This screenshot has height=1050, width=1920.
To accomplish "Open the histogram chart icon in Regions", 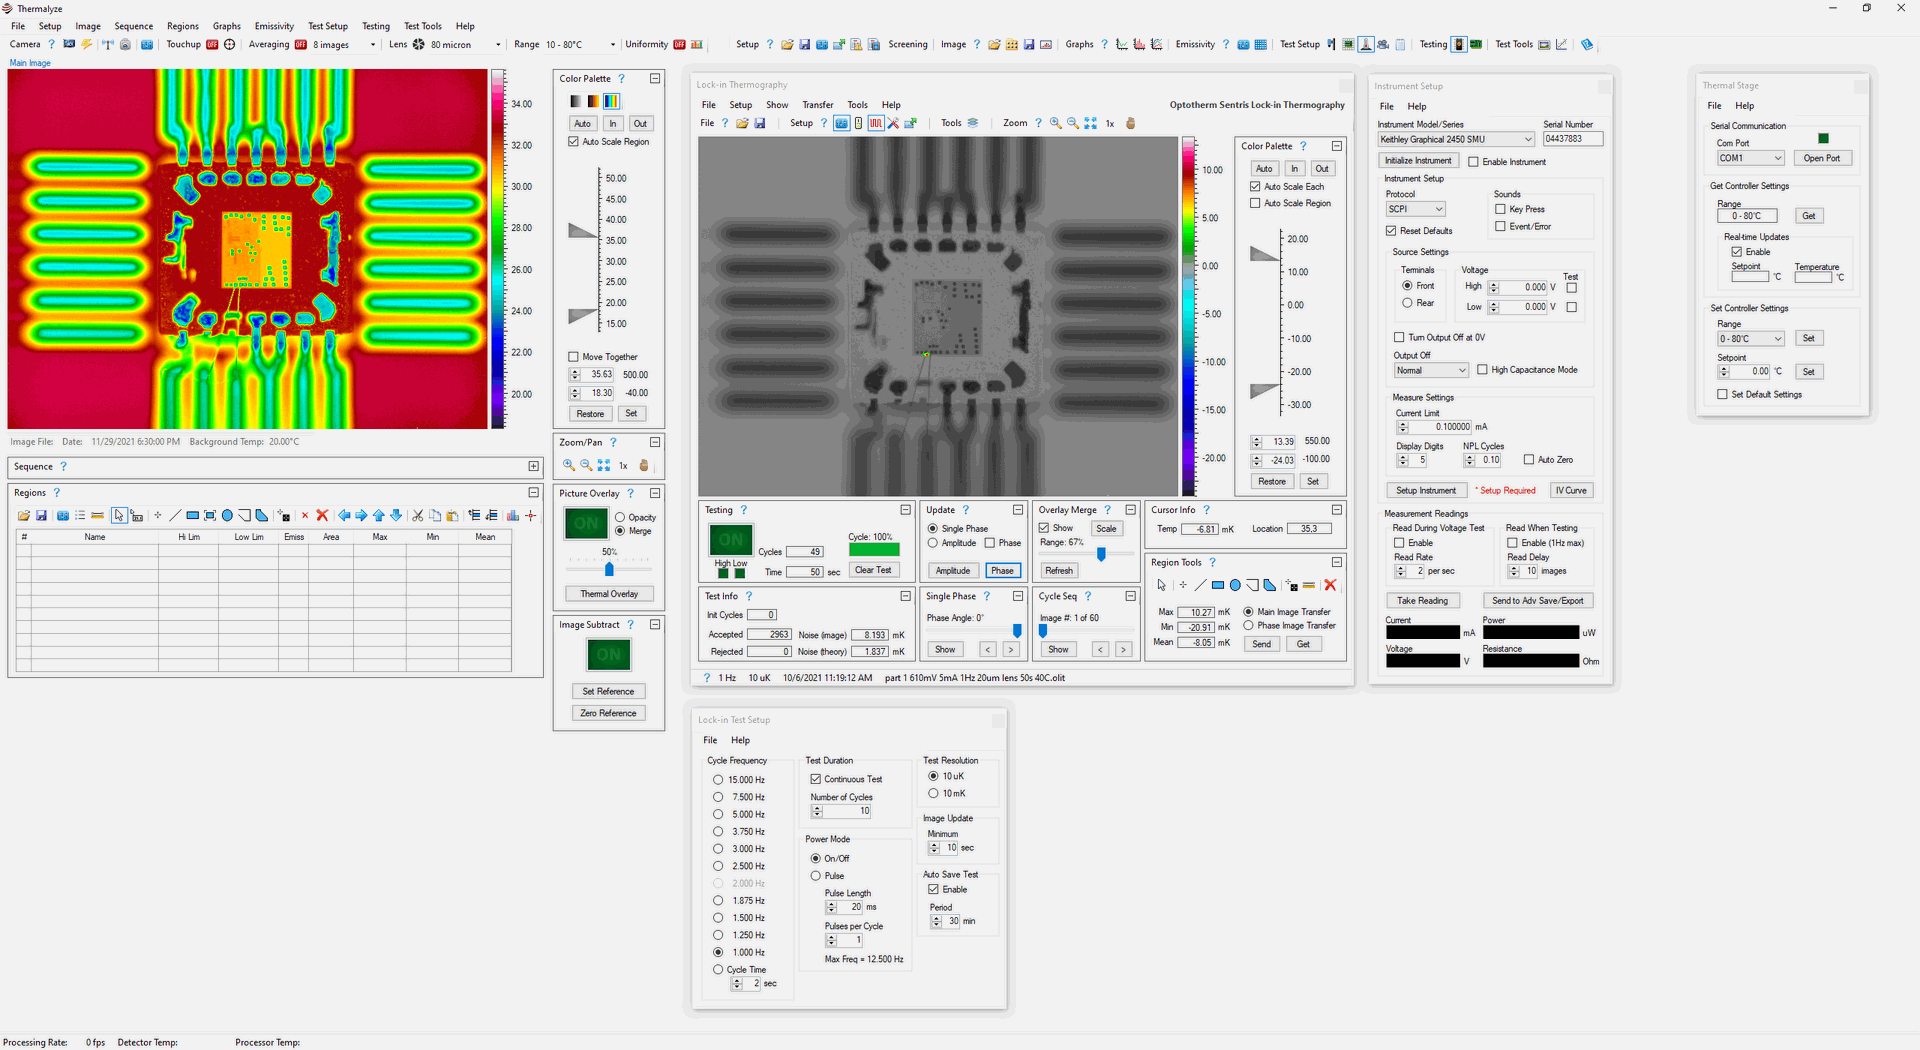I will 513,516.
